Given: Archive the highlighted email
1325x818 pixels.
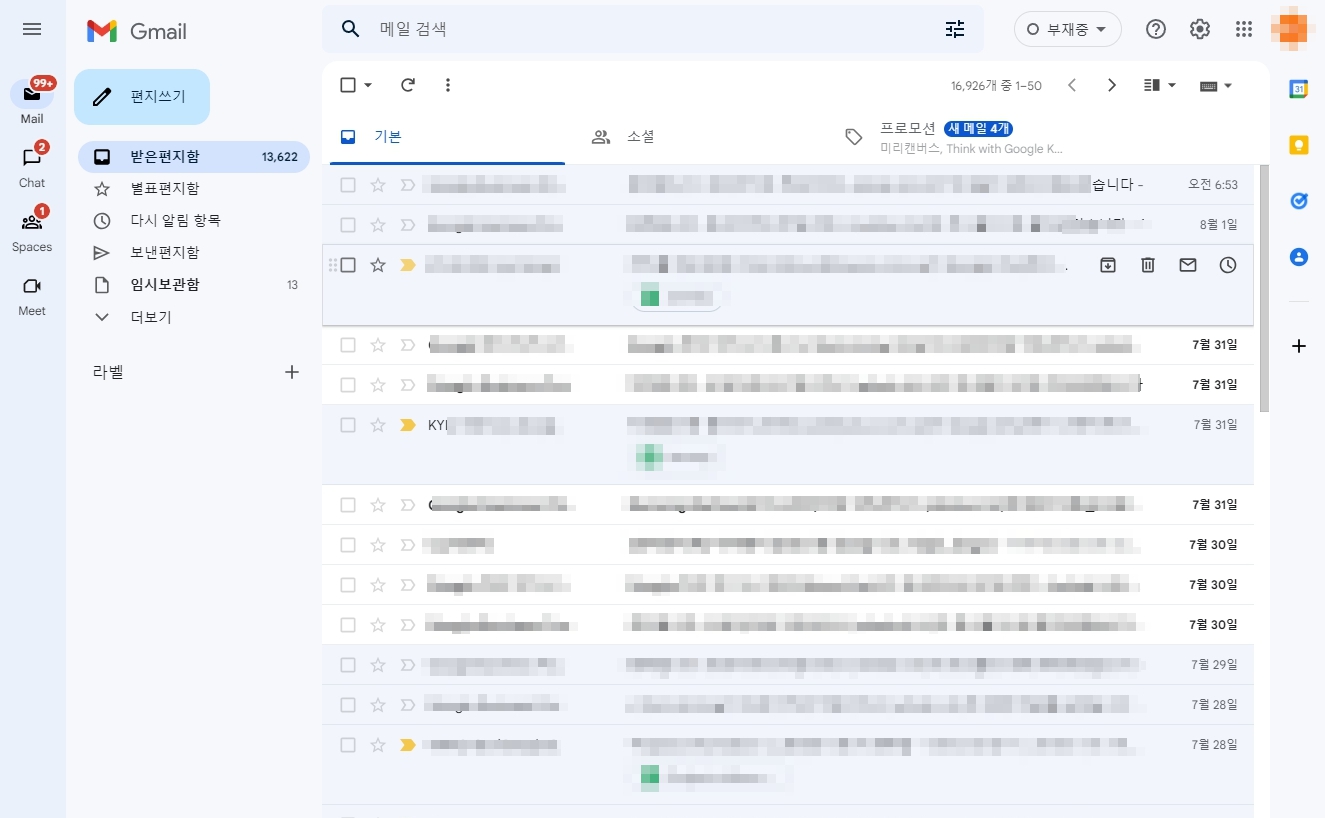Looking at the screenshot, I should pos(1108,265).
